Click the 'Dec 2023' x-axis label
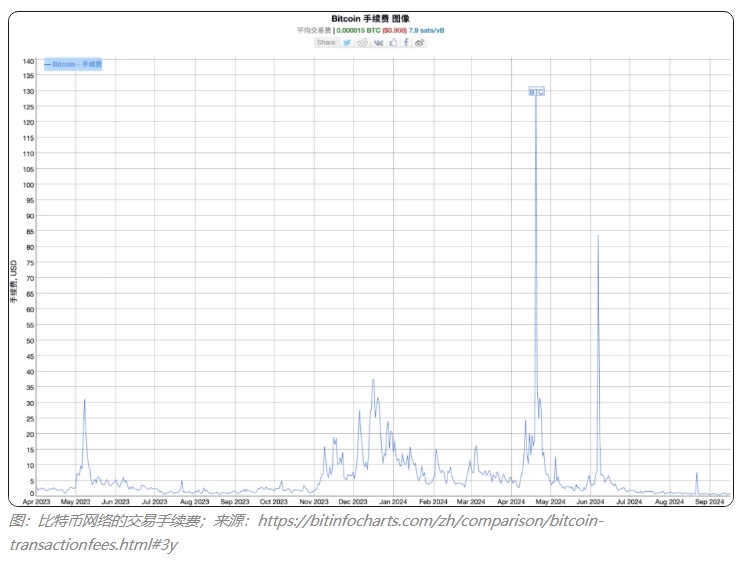The height and width of the screenshot is (561, 744). click(353, 501)
